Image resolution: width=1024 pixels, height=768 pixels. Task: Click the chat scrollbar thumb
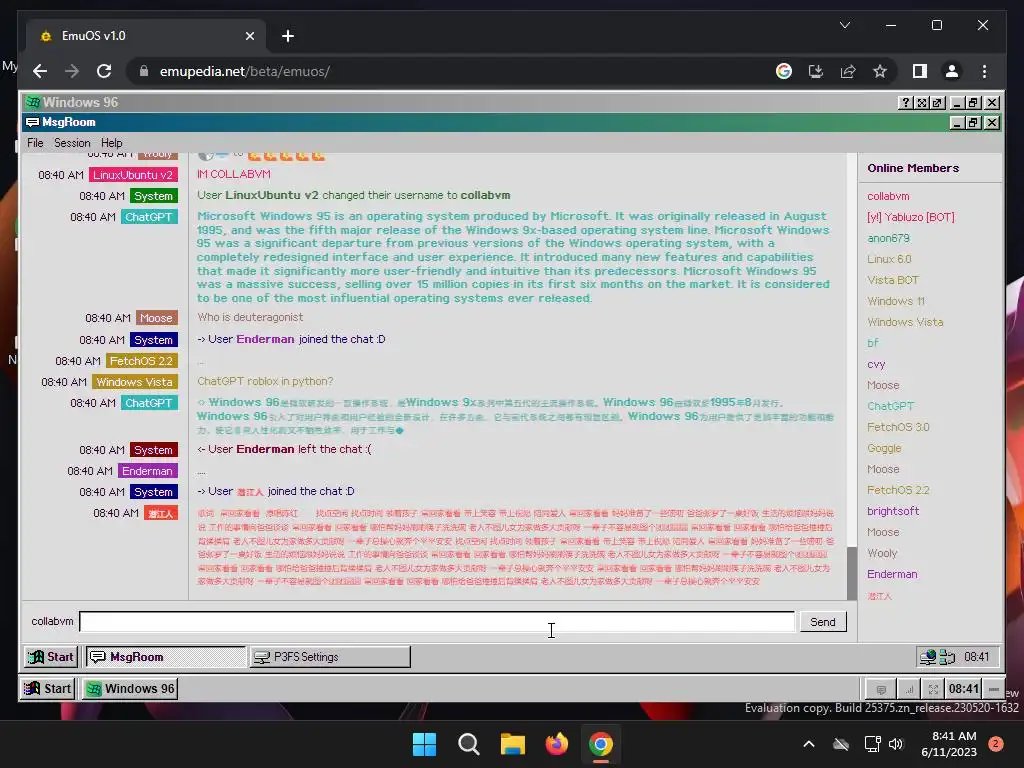coord(852,573)
